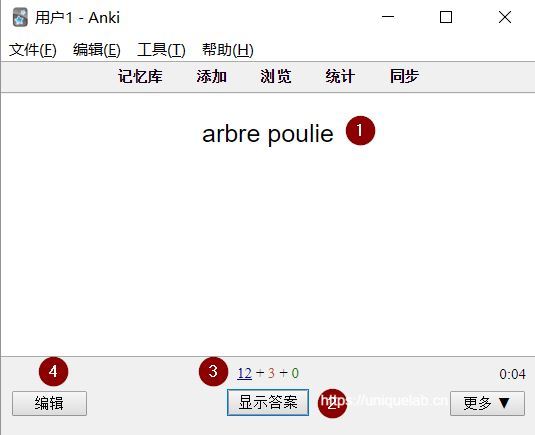The image size is (535, 435).
Task: Click the Anki app icon in title bar
Action: click(x=20, y=17)
